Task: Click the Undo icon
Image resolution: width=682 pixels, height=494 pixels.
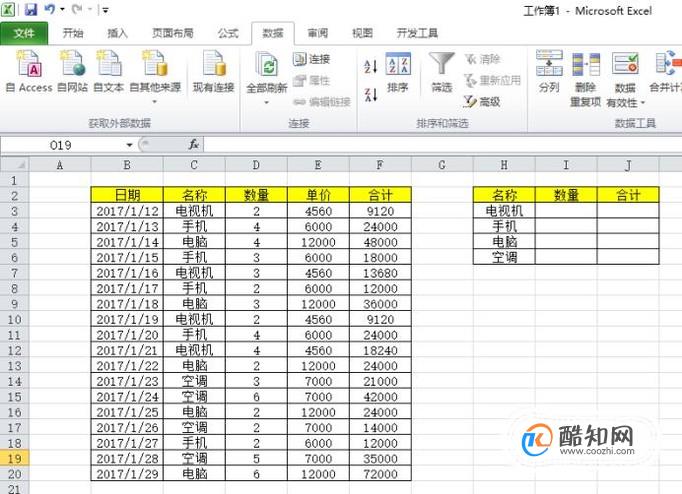Action: tap(50, 9)
